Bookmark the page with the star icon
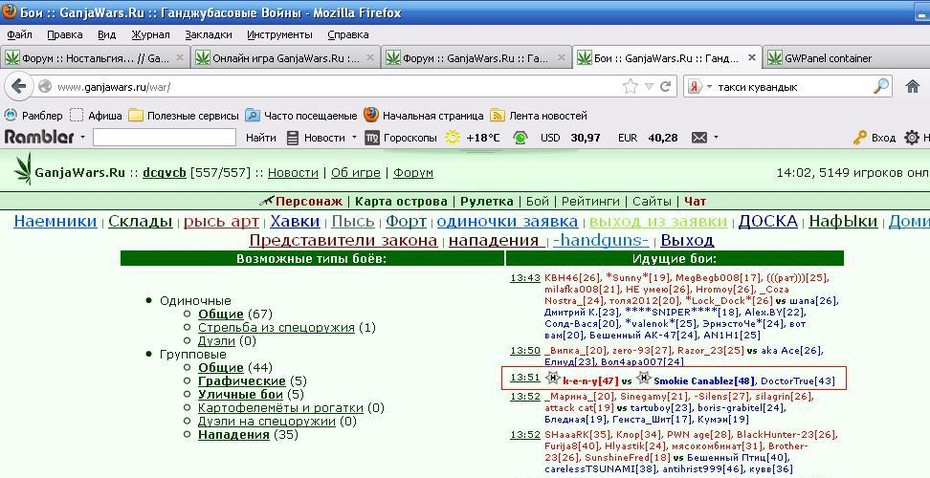This screenshot has width=930, height=478. point(630,87)
